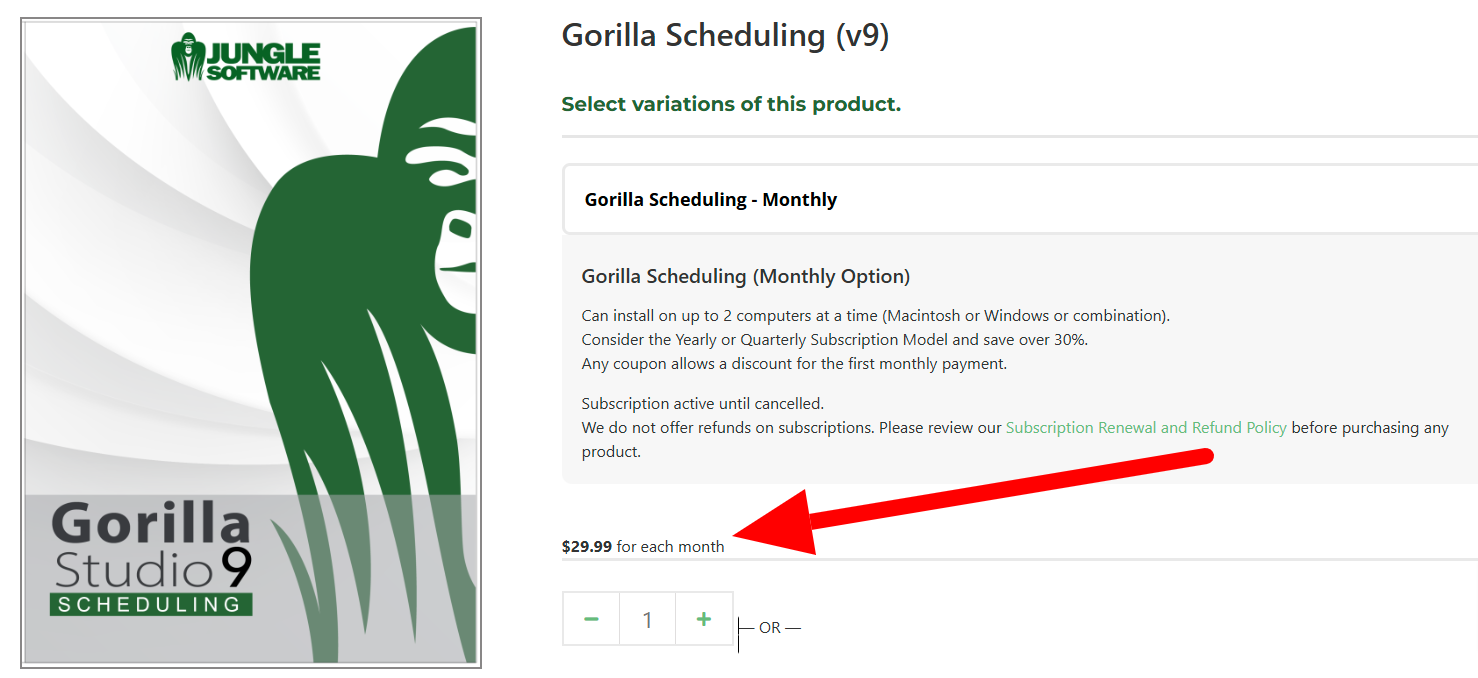This screenshot has height=678, width=1478.
Task: Open the Gorilla Scheduling - Monthly variation dropdown
Action: click(x=1020, y=199)
